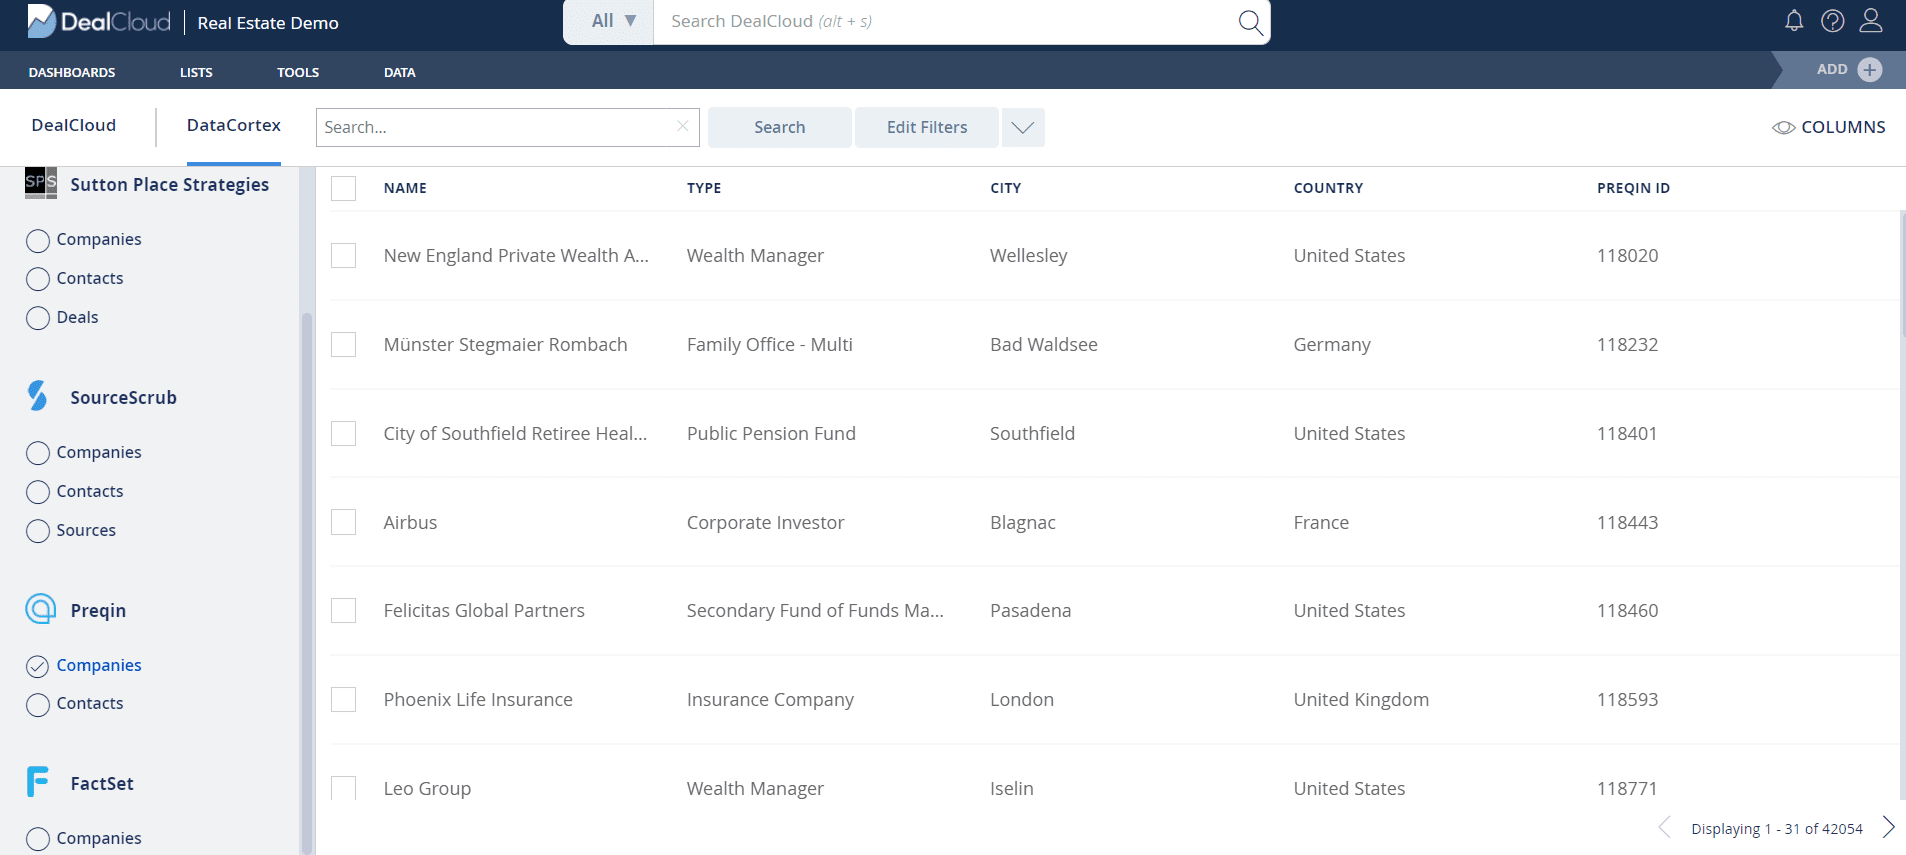Click the ADD button label
This screenshot has width=1906, height=855.
click(1832, 69)
